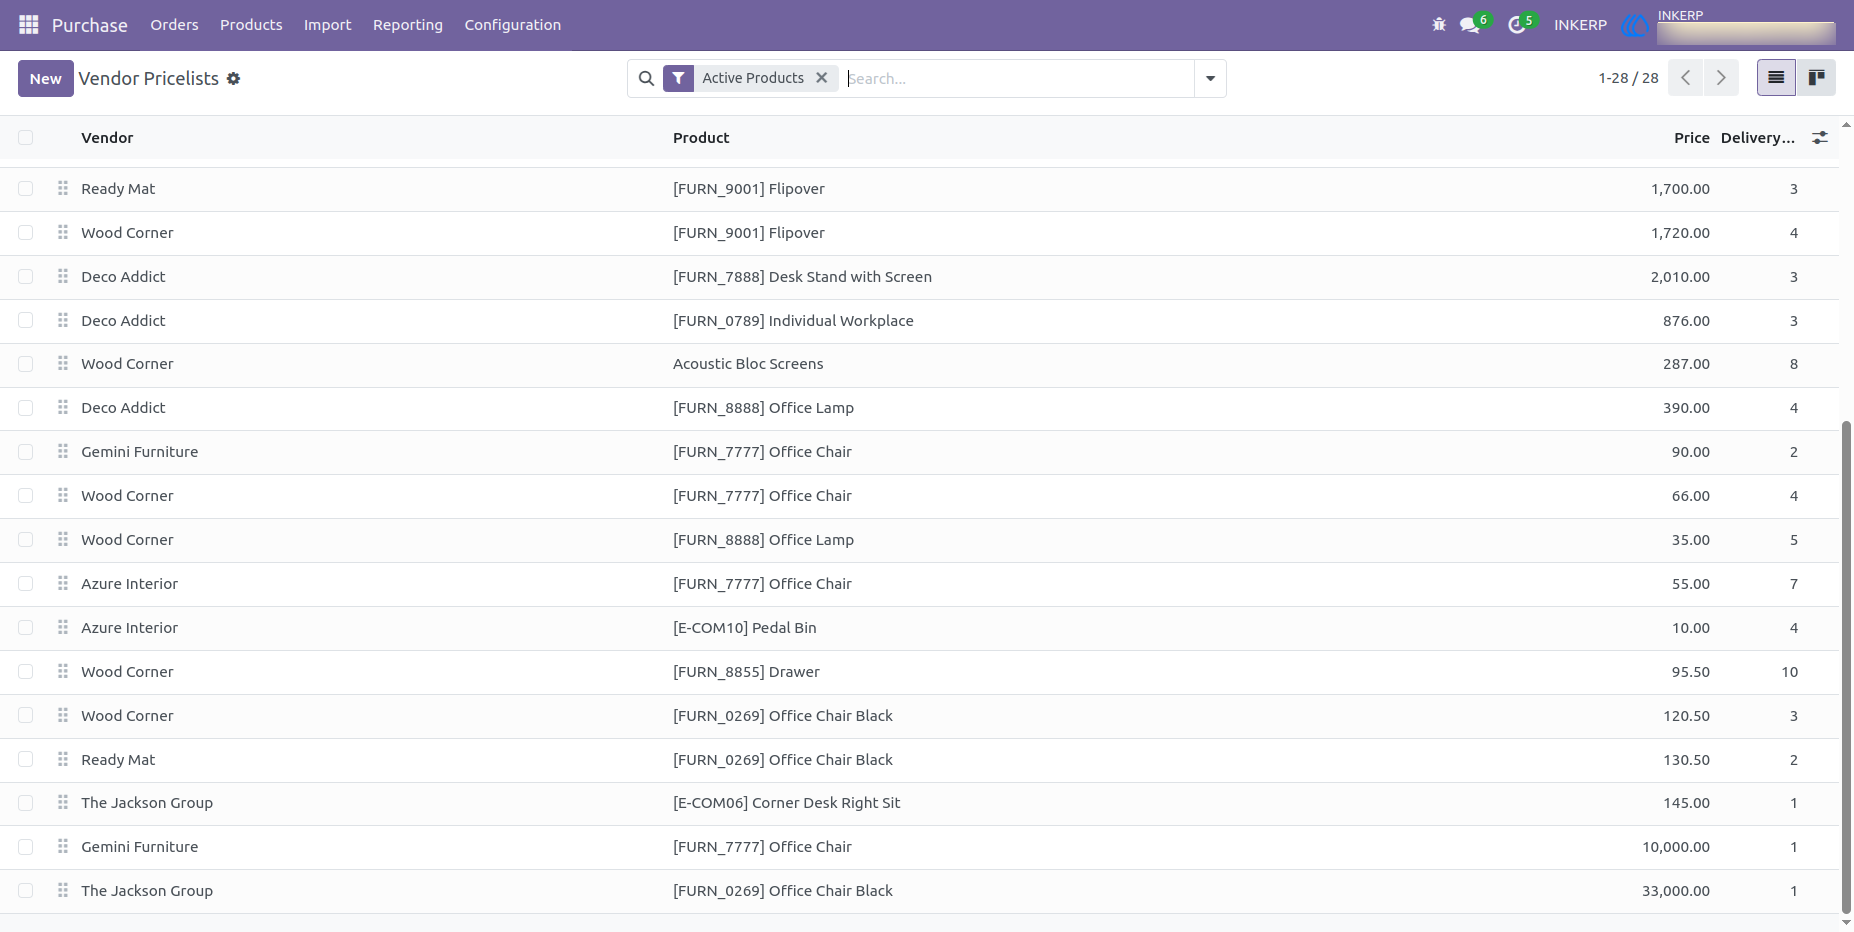1854x932 pixels.
Task: Click the pager 1-28 / 28
Action: click(1628, 78)
